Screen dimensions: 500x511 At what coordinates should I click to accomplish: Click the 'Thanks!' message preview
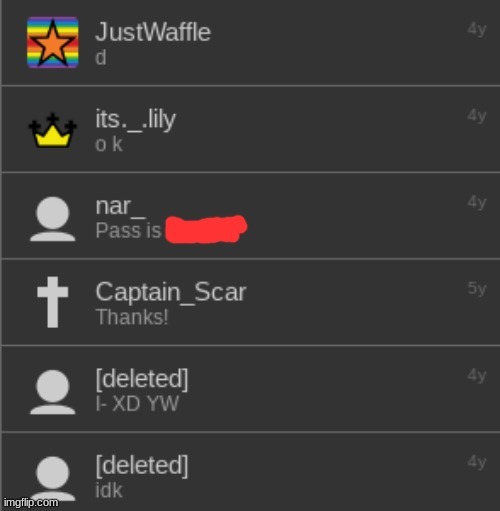132,317
